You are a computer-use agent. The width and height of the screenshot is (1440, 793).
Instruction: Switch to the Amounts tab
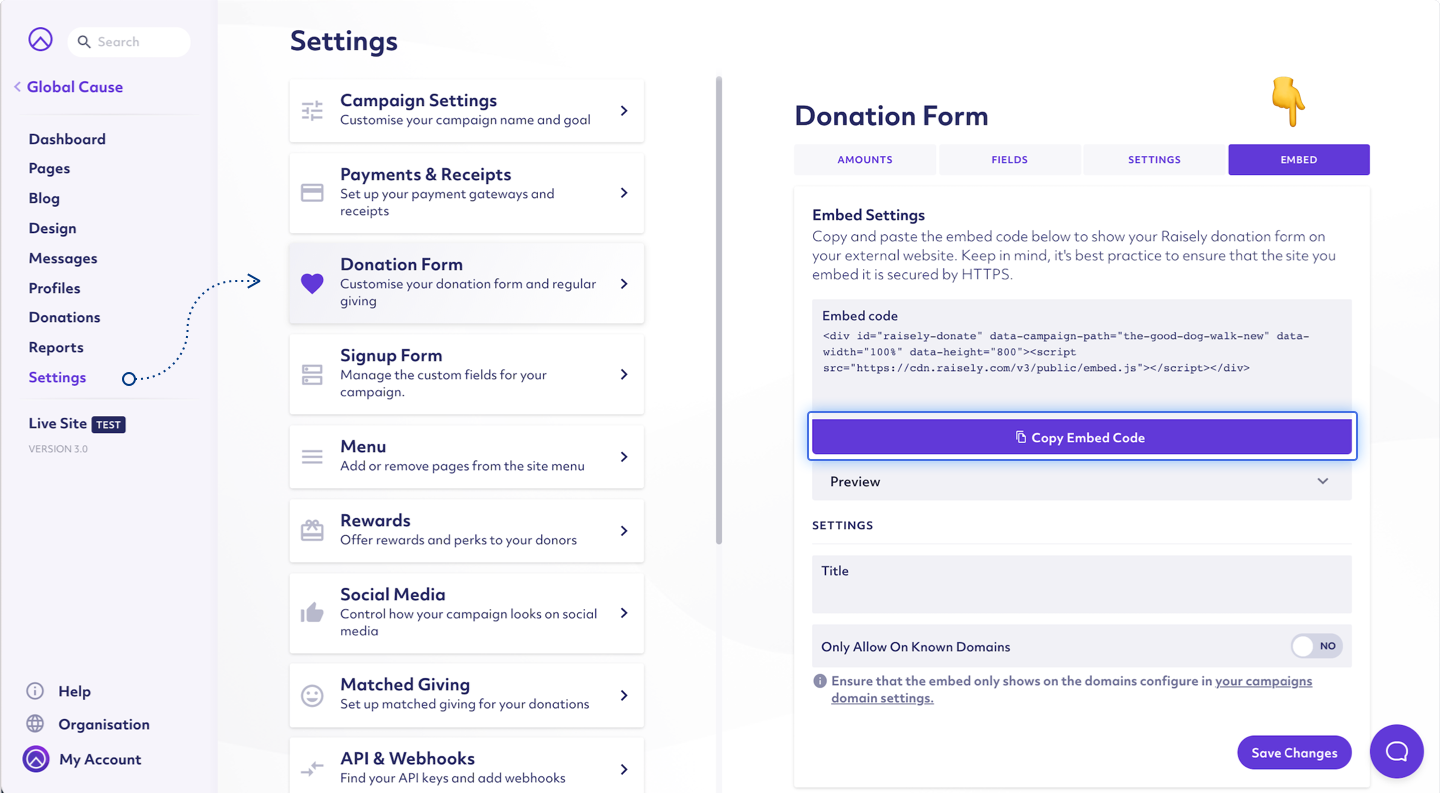(864, 159)
